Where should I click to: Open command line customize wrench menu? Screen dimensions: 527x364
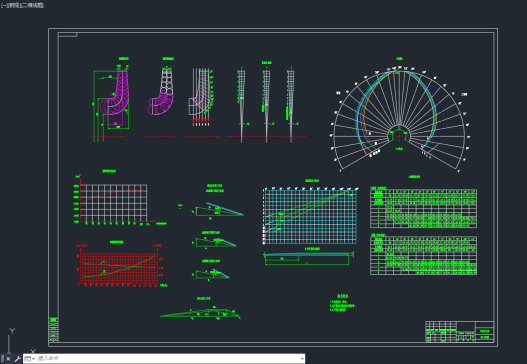17,359
